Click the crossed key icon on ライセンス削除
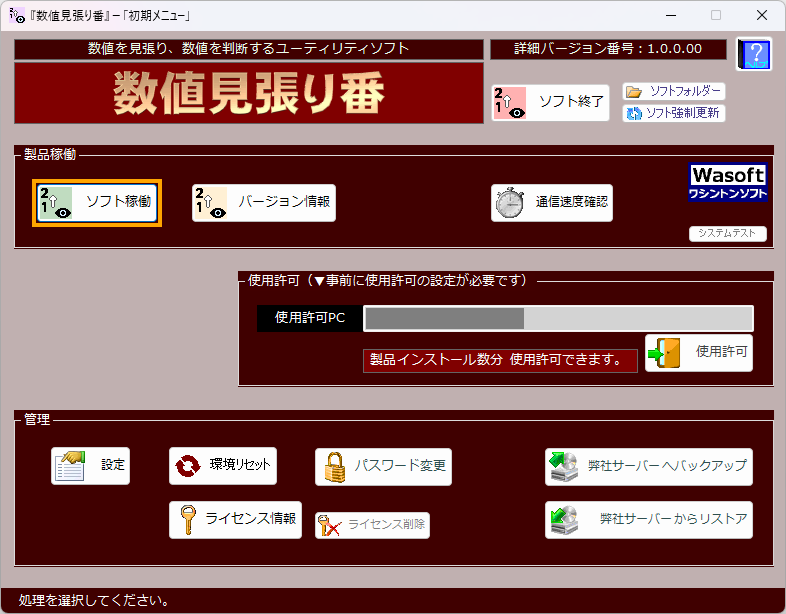 329,525
